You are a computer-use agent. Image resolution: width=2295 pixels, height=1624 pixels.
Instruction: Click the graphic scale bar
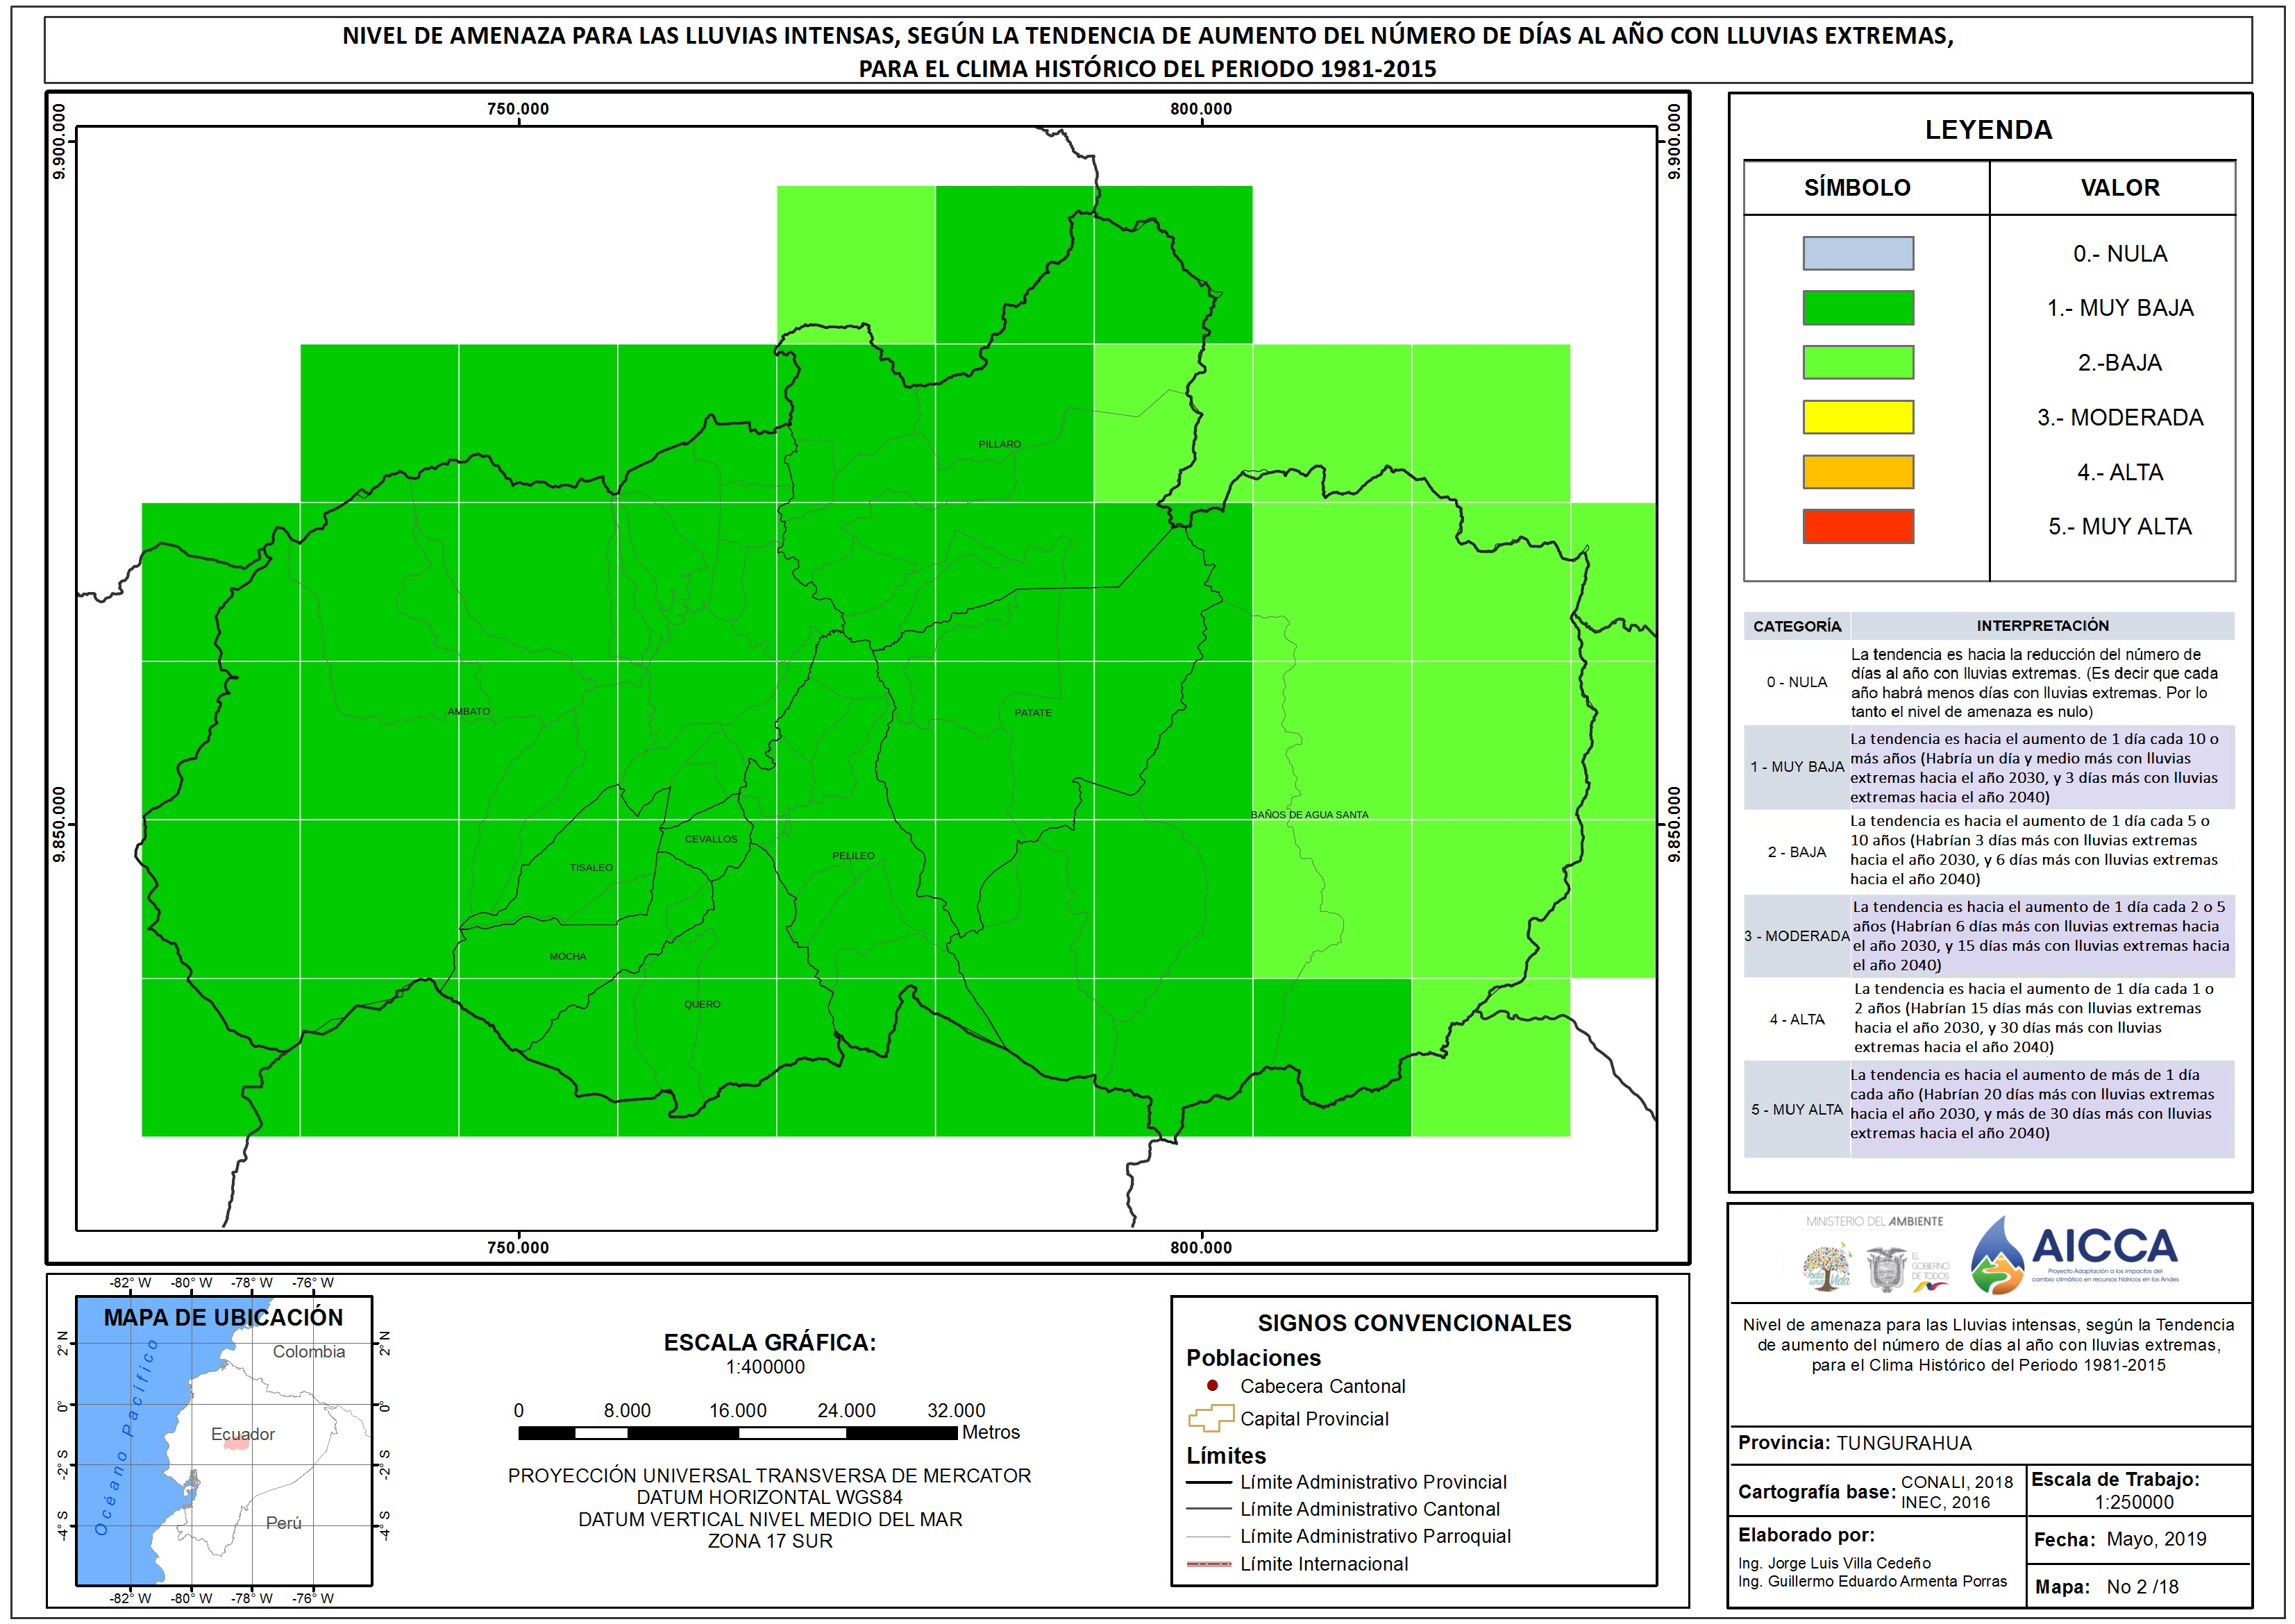coord(737,1433)
